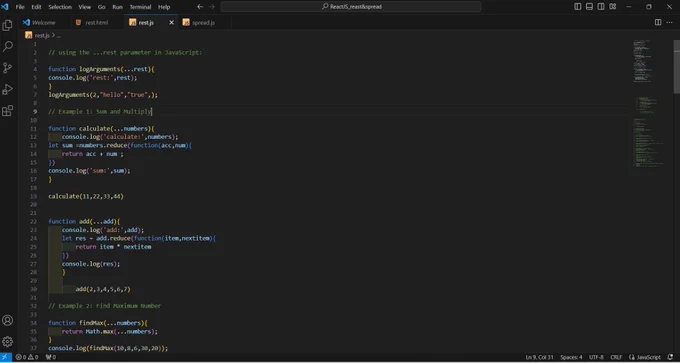This screenshot has width=680, height=363.
Task: Click the vertical editor scrollbar
Action: [677, 66]
